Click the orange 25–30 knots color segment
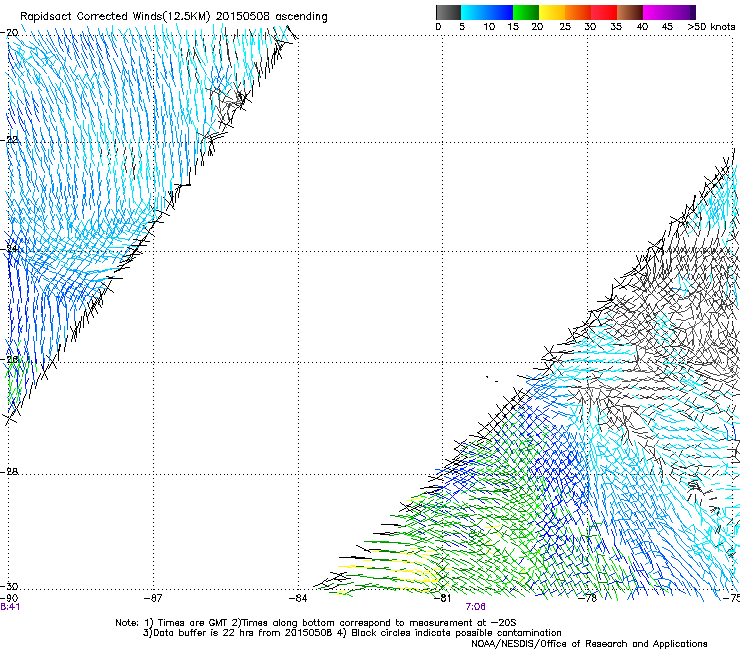The width and height of the screenshot is (740, 650). 578,12
